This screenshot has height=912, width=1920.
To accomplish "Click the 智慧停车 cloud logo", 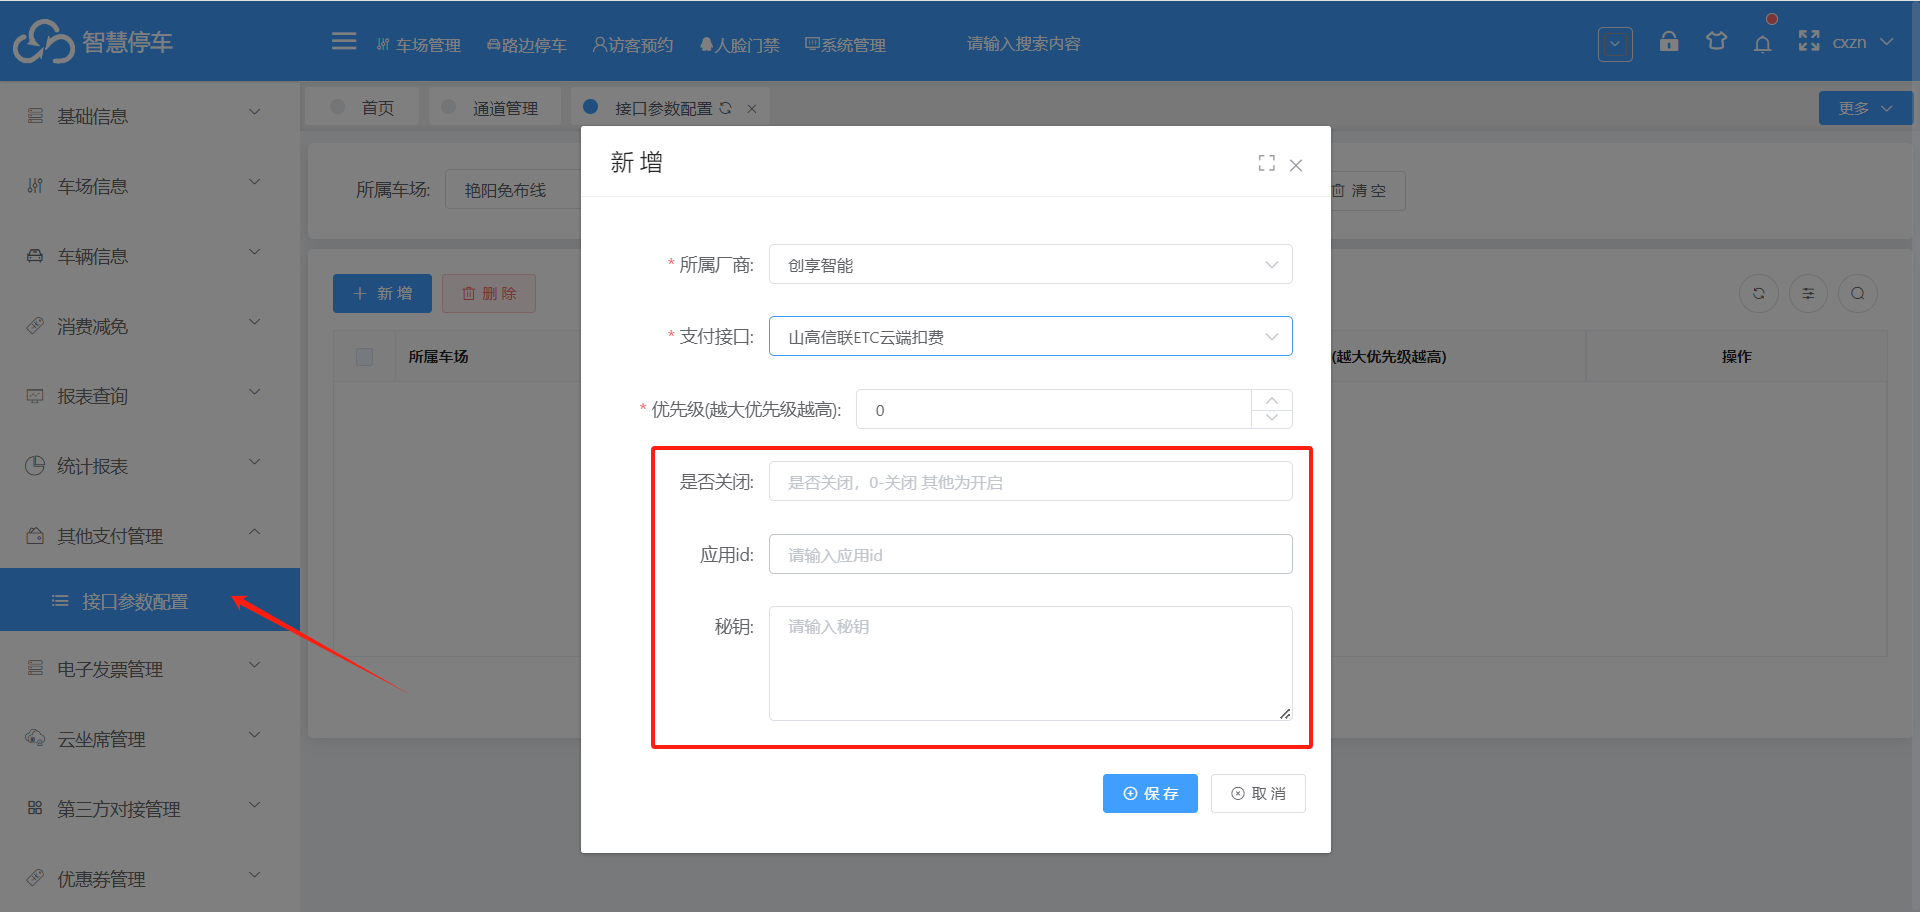I will 43,42.
